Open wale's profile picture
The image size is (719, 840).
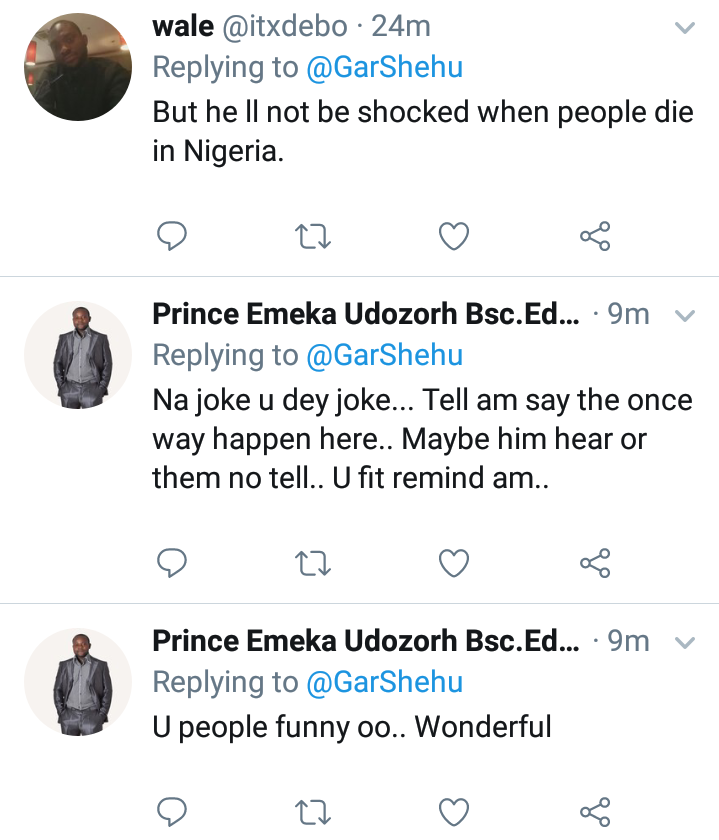click(78, 67)
